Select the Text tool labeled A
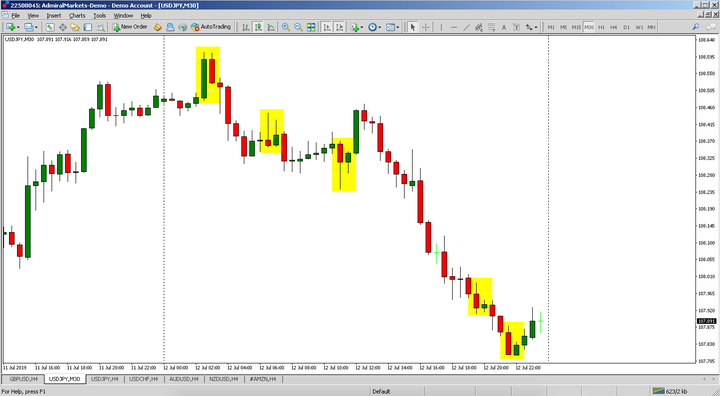Image resolution: width=720 pixels, height=396 pixels. click(504, 27)
